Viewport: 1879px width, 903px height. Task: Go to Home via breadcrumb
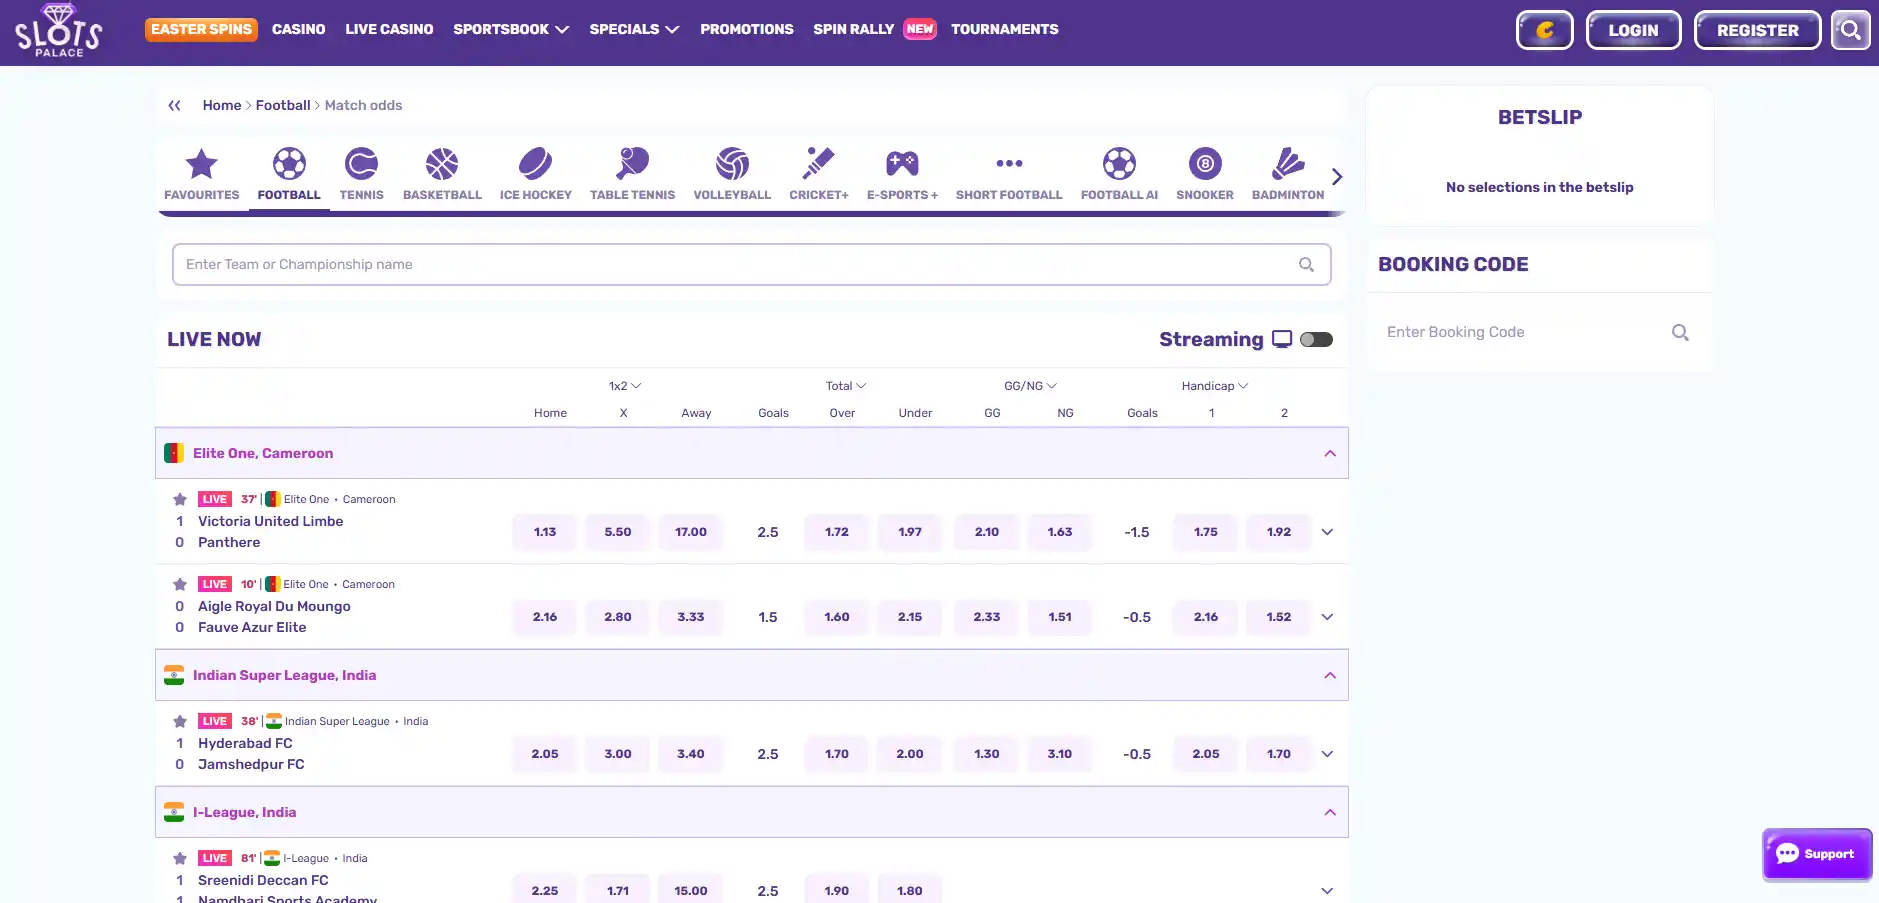coord(222,105)
